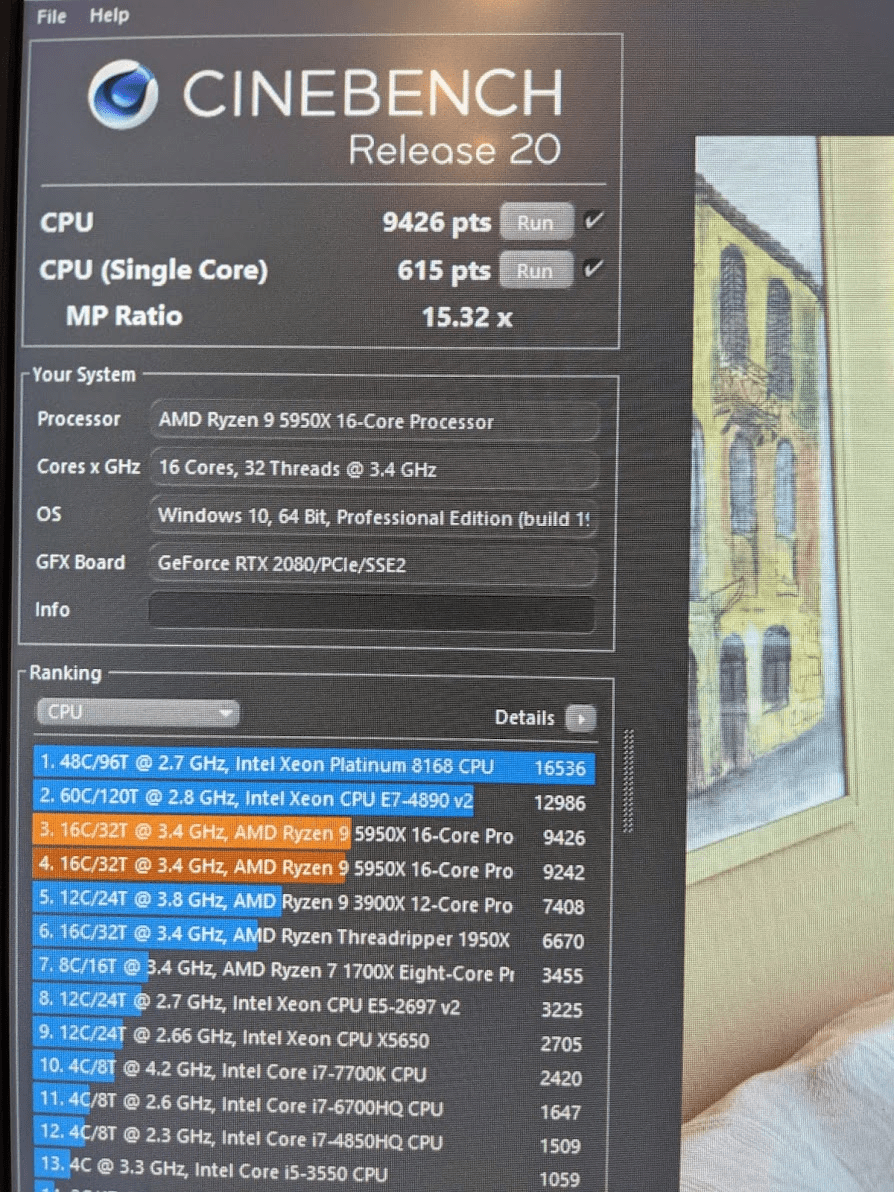The image size is (894, 1192).
Task: Click the 9426 pts CPU score
Action: pyautogui.click(x=437, y=222)
